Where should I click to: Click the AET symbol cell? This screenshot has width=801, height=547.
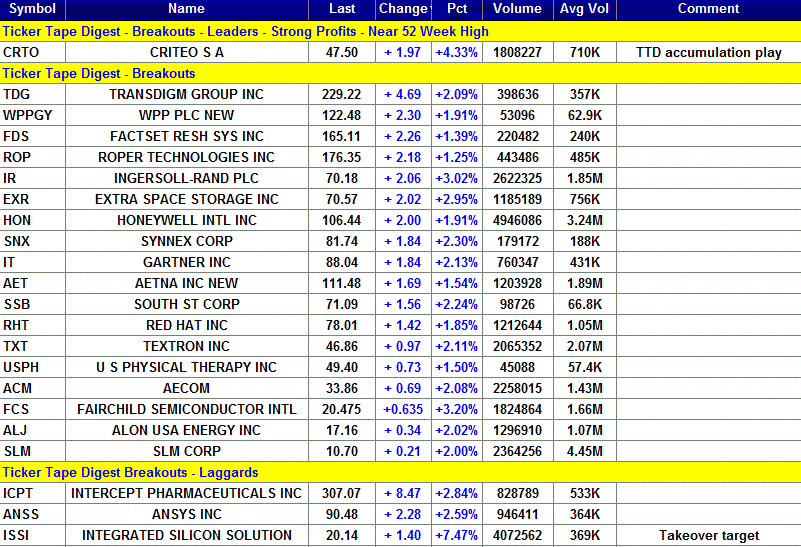pyautogui.click(x=32, y=283)
